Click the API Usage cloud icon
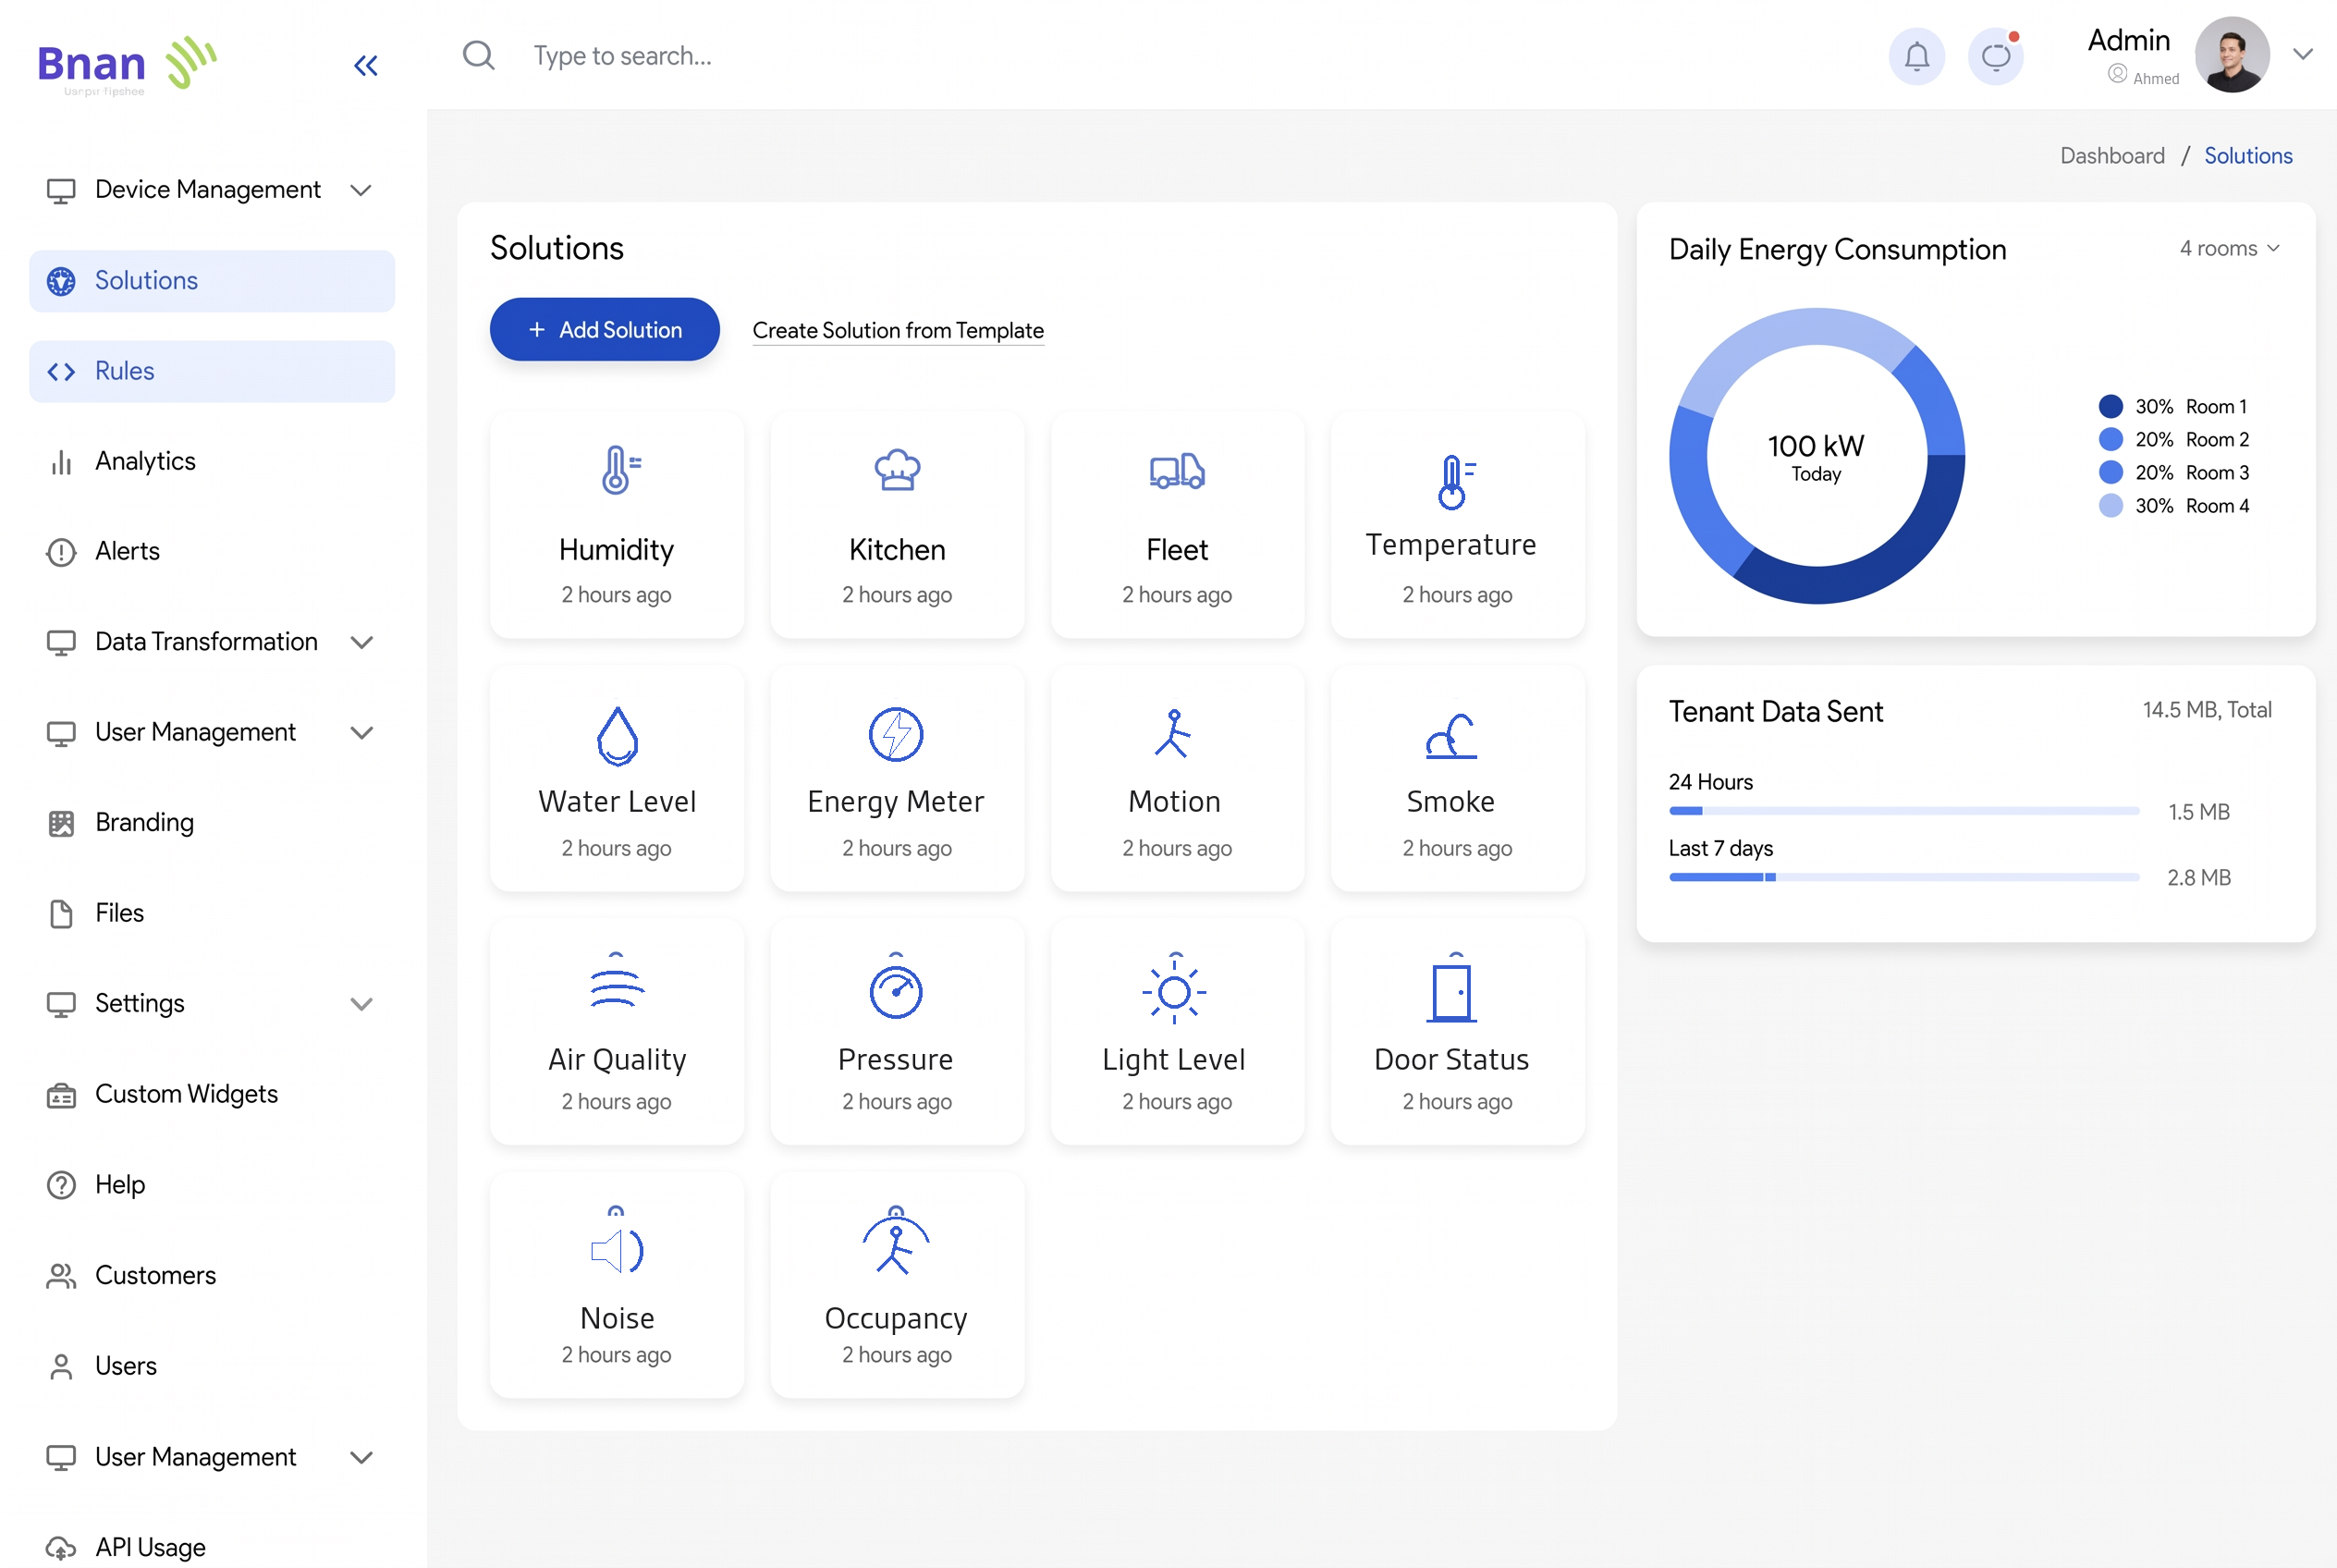2337x1568 pixels. (61, 1548)
